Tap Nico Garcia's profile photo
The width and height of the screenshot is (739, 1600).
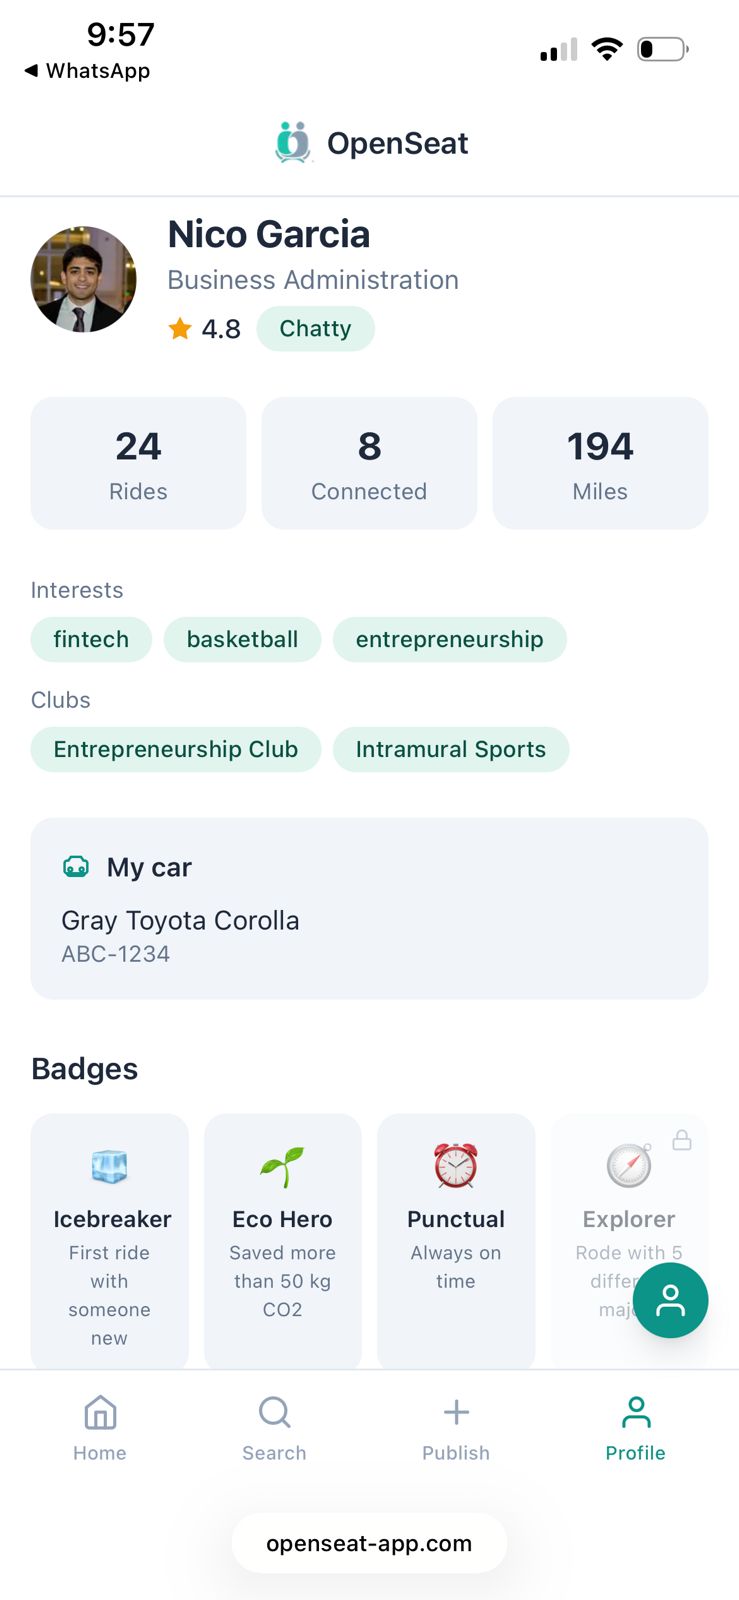point(83,279)
